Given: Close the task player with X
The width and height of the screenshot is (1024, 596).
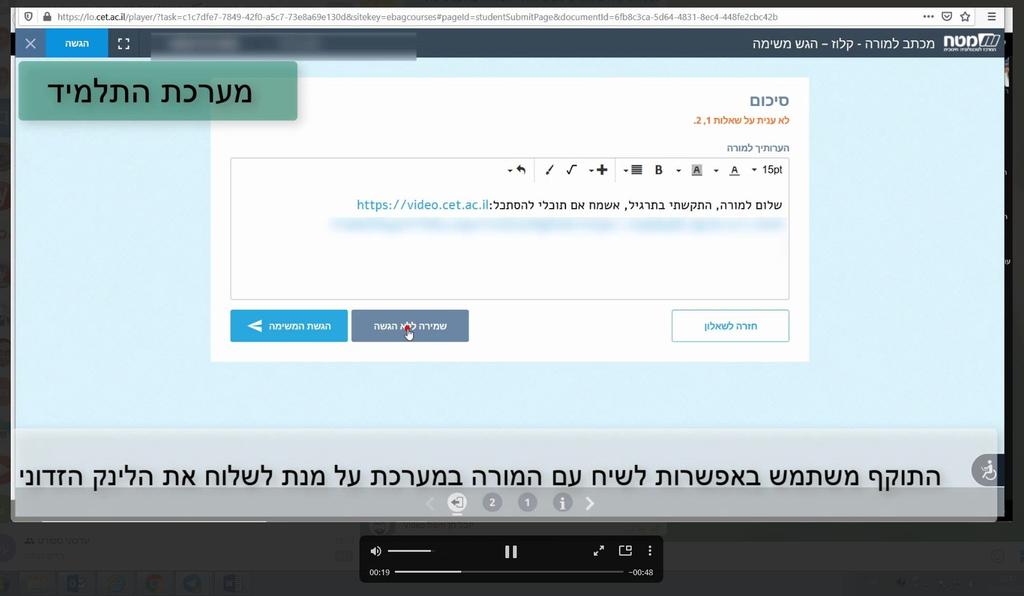Looking at the screenshot, I should [31, 44].
